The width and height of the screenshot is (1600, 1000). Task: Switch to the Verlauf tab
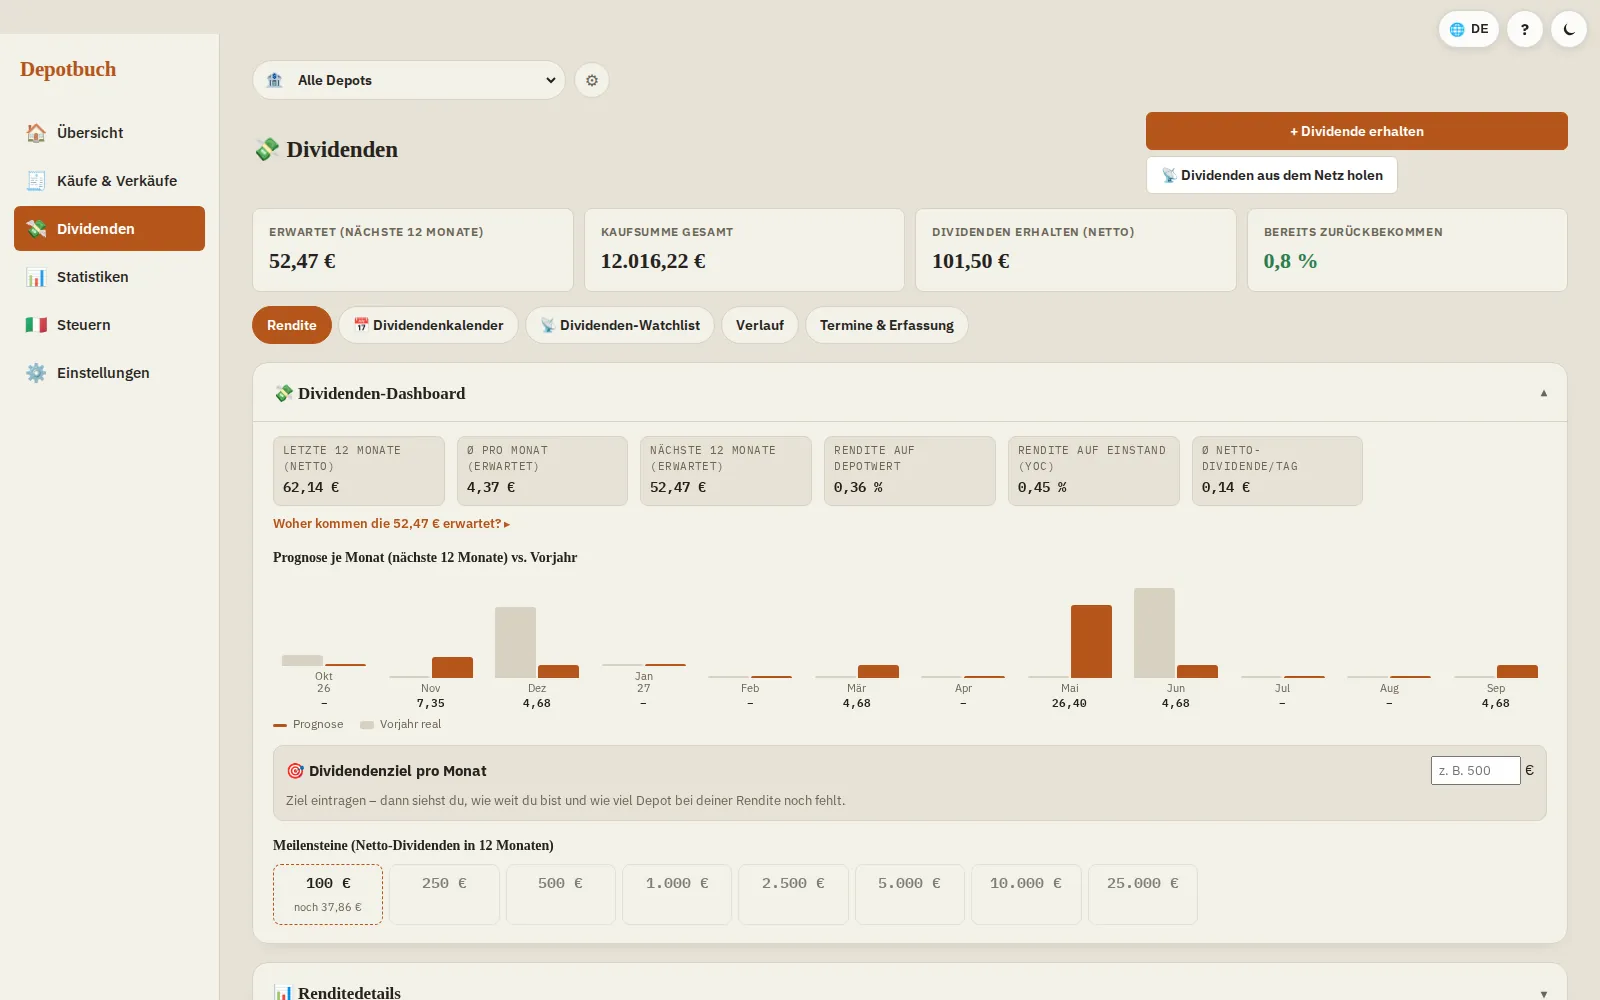[760, 325]
